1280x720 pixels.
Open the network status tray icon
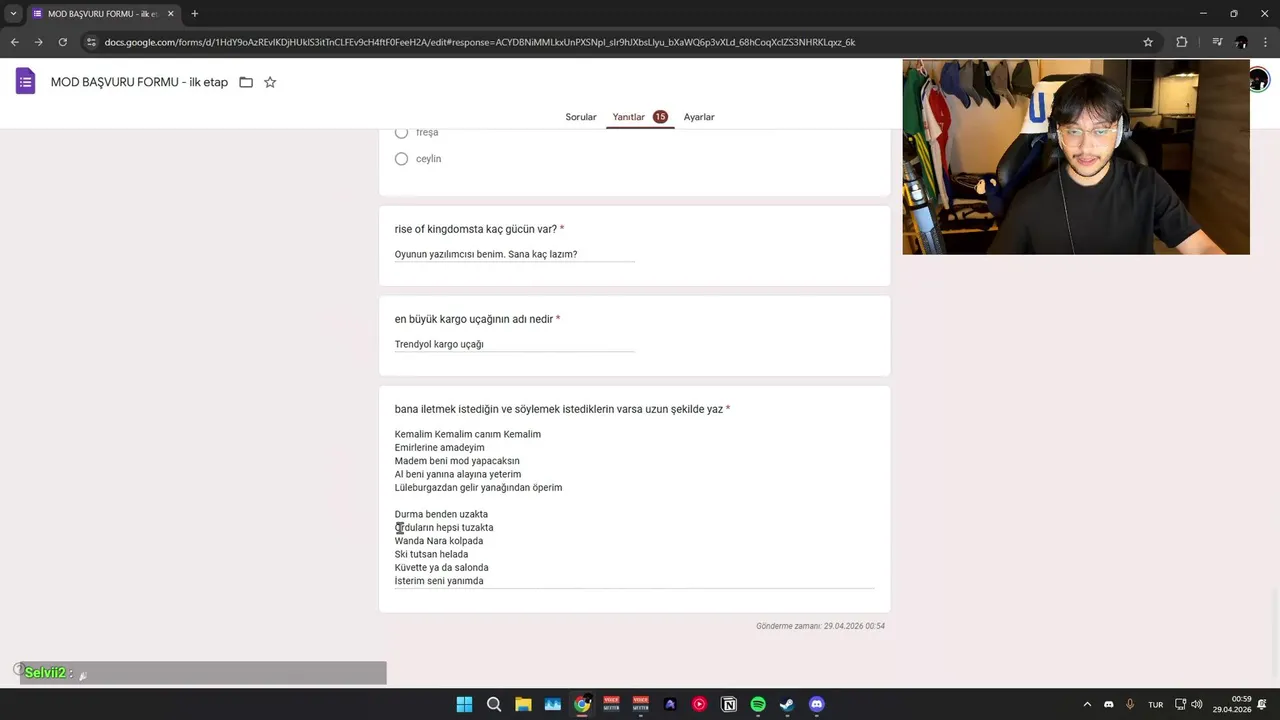(x=1180, y=704)
